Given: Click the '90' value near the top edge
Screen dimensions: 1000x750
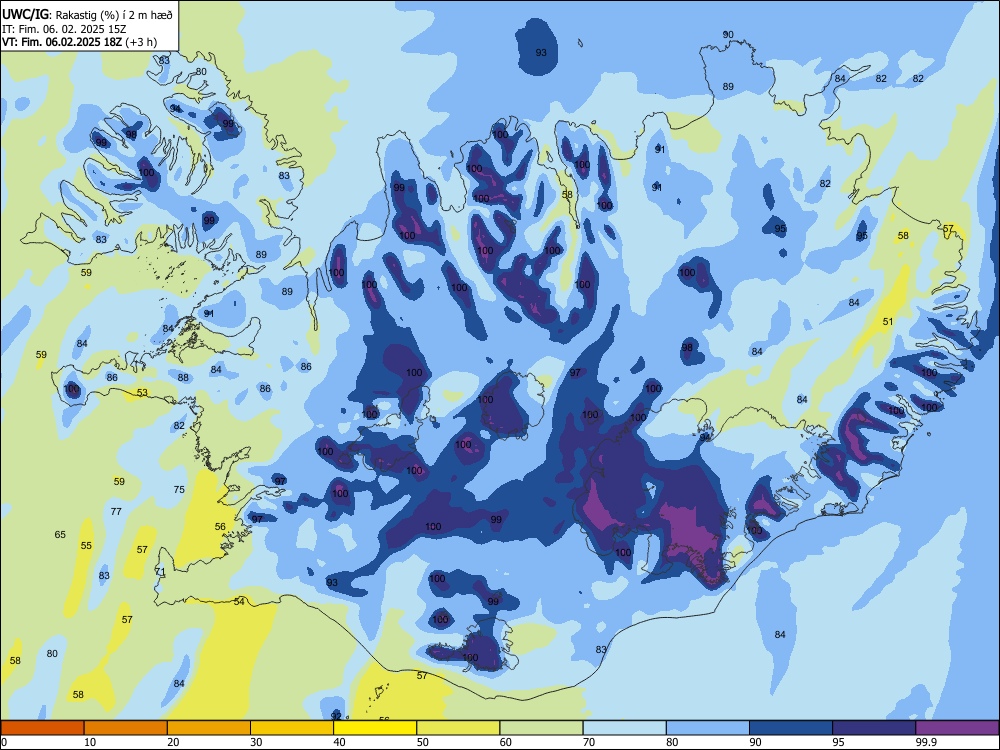Looking at the screenshot, I should [728, 34].
